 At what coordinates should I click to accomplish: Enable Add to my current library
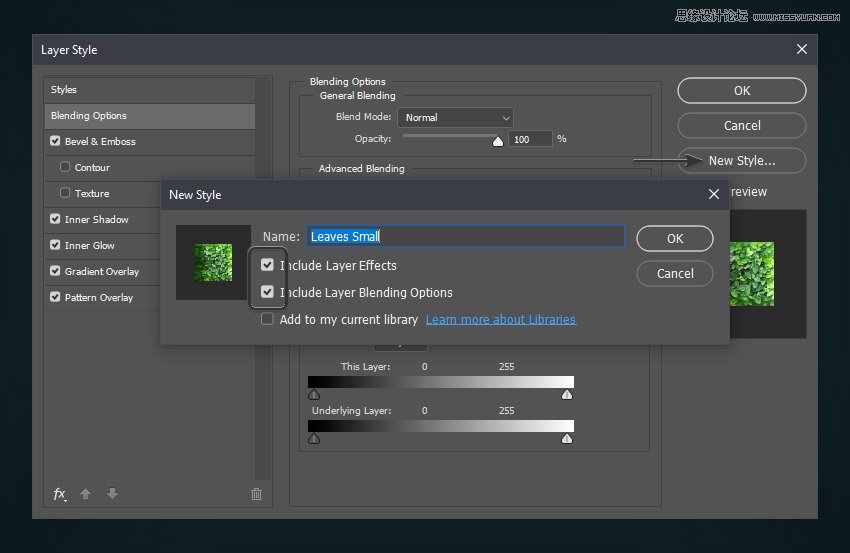267,319
